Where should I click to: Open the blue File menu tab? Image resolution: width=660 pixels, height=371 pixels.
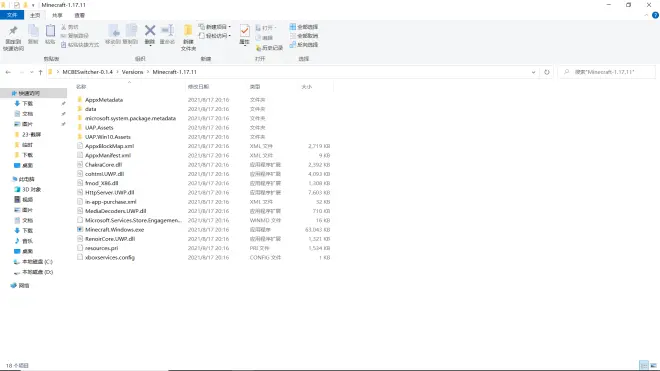[x=12, y=15]
